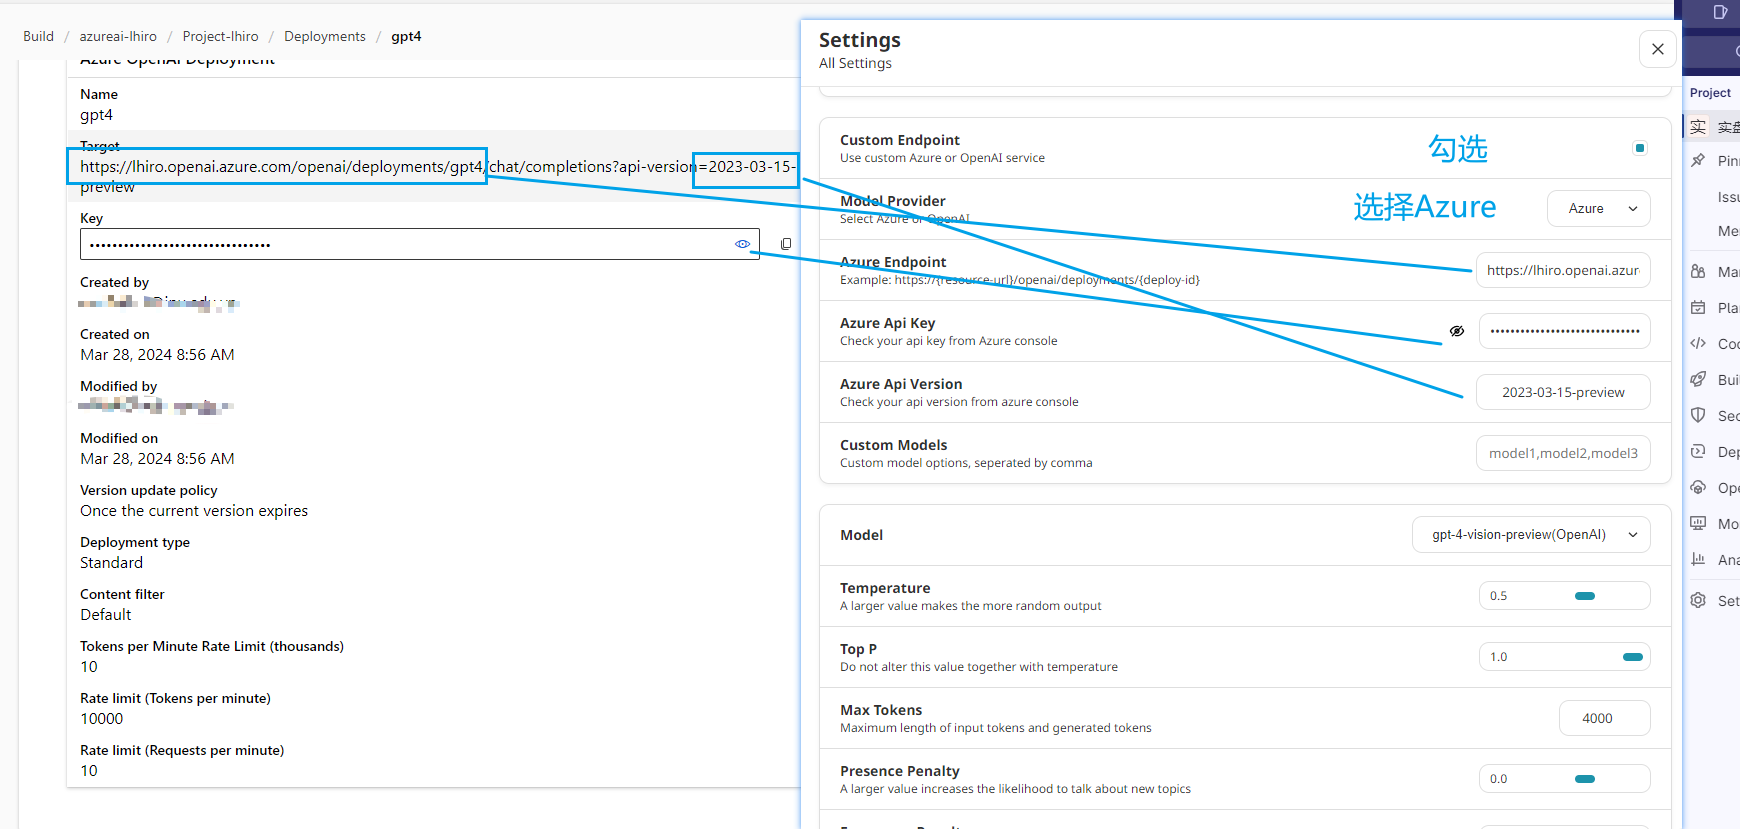Open the Deploy section icon in sidebar

tap(1698, 451)
